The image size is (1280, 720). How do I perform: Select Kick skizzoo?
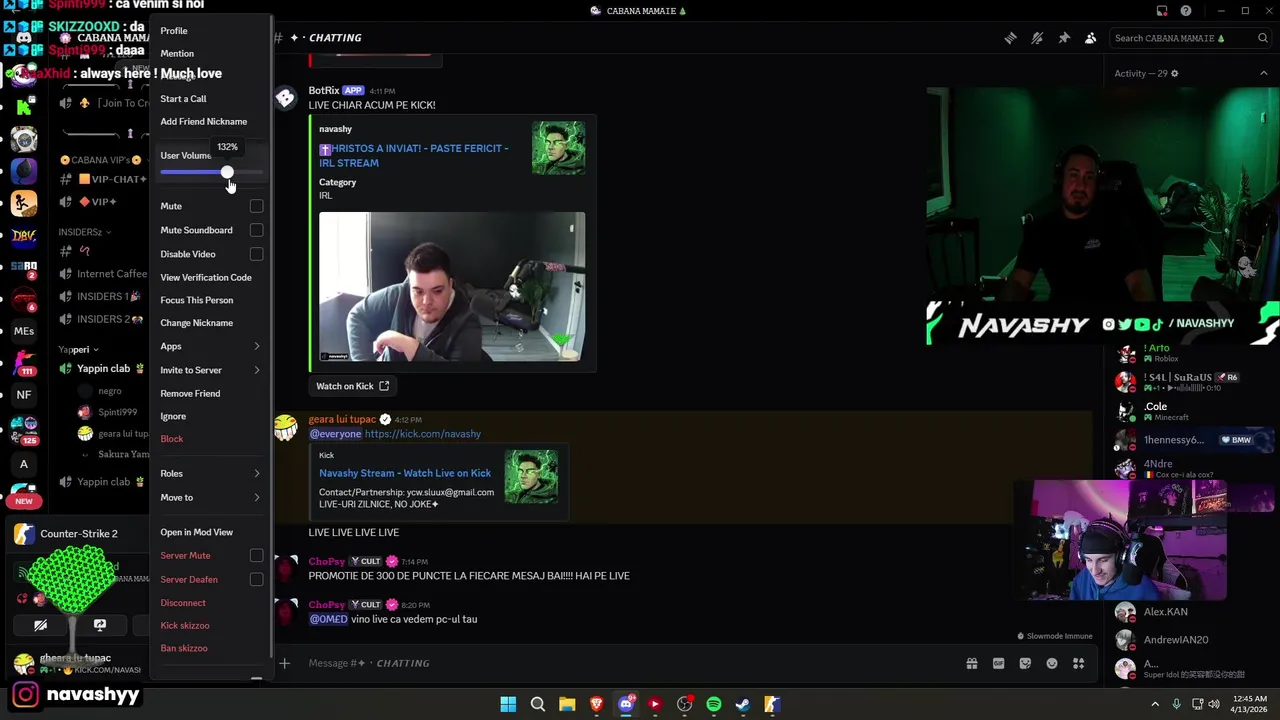185,625
